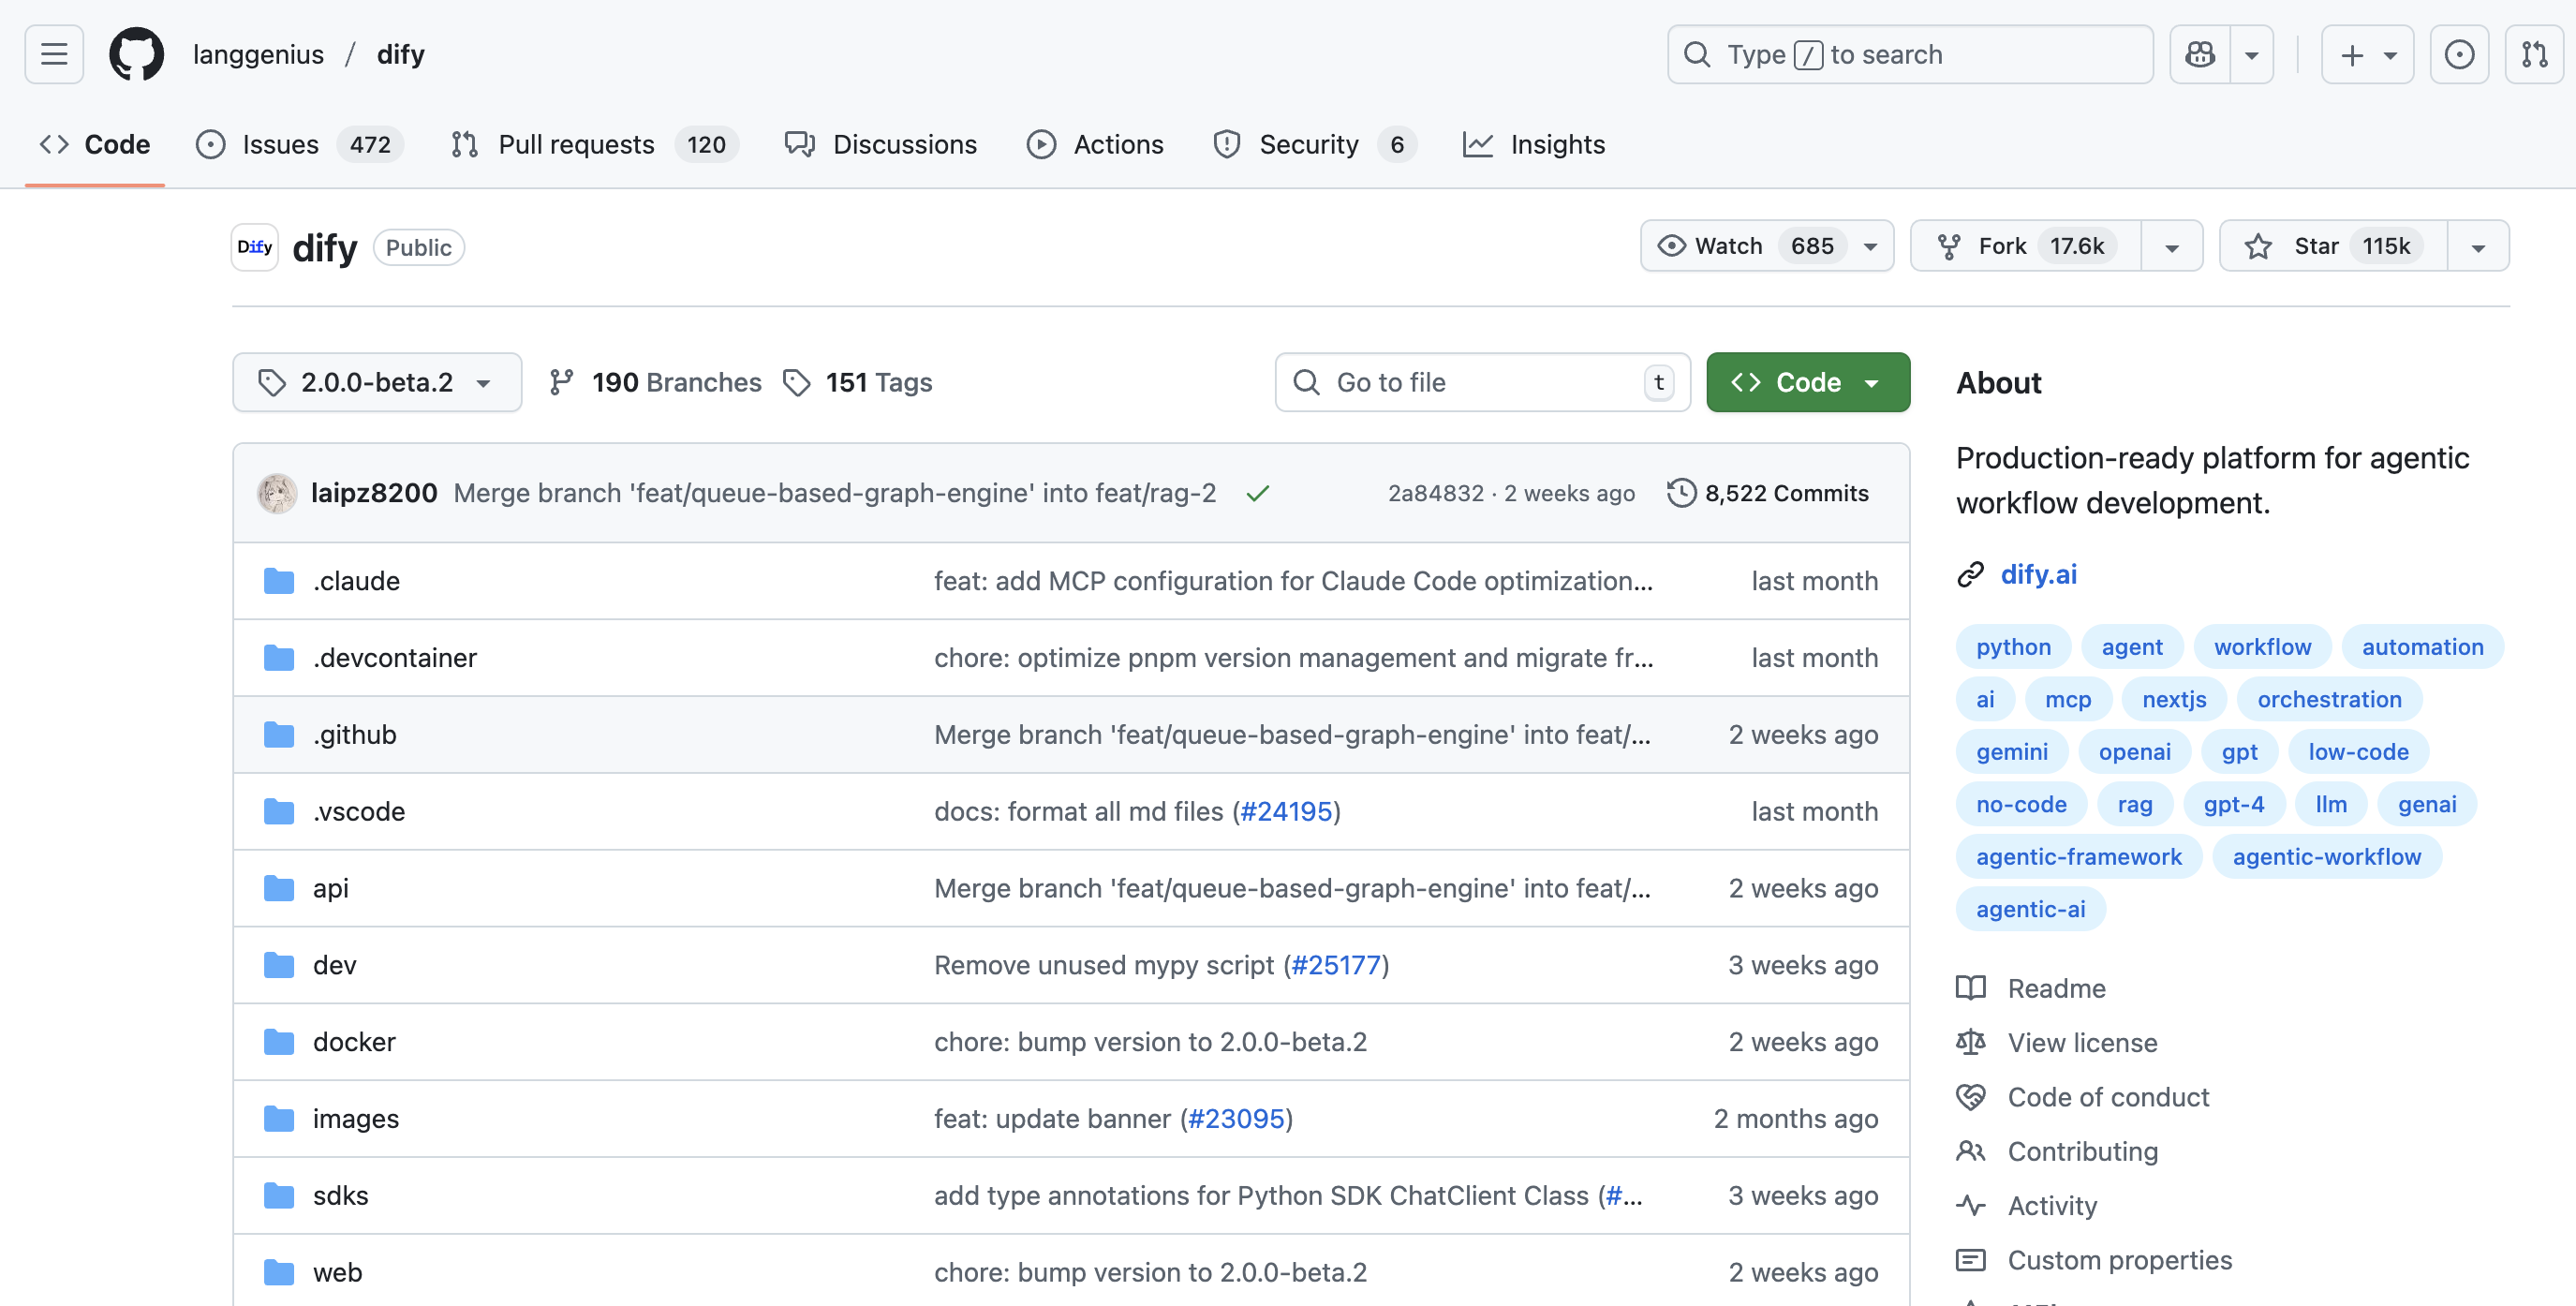Visit the dify.ai website link
Screen dimensions: 2576x1306
[2039, 574]
